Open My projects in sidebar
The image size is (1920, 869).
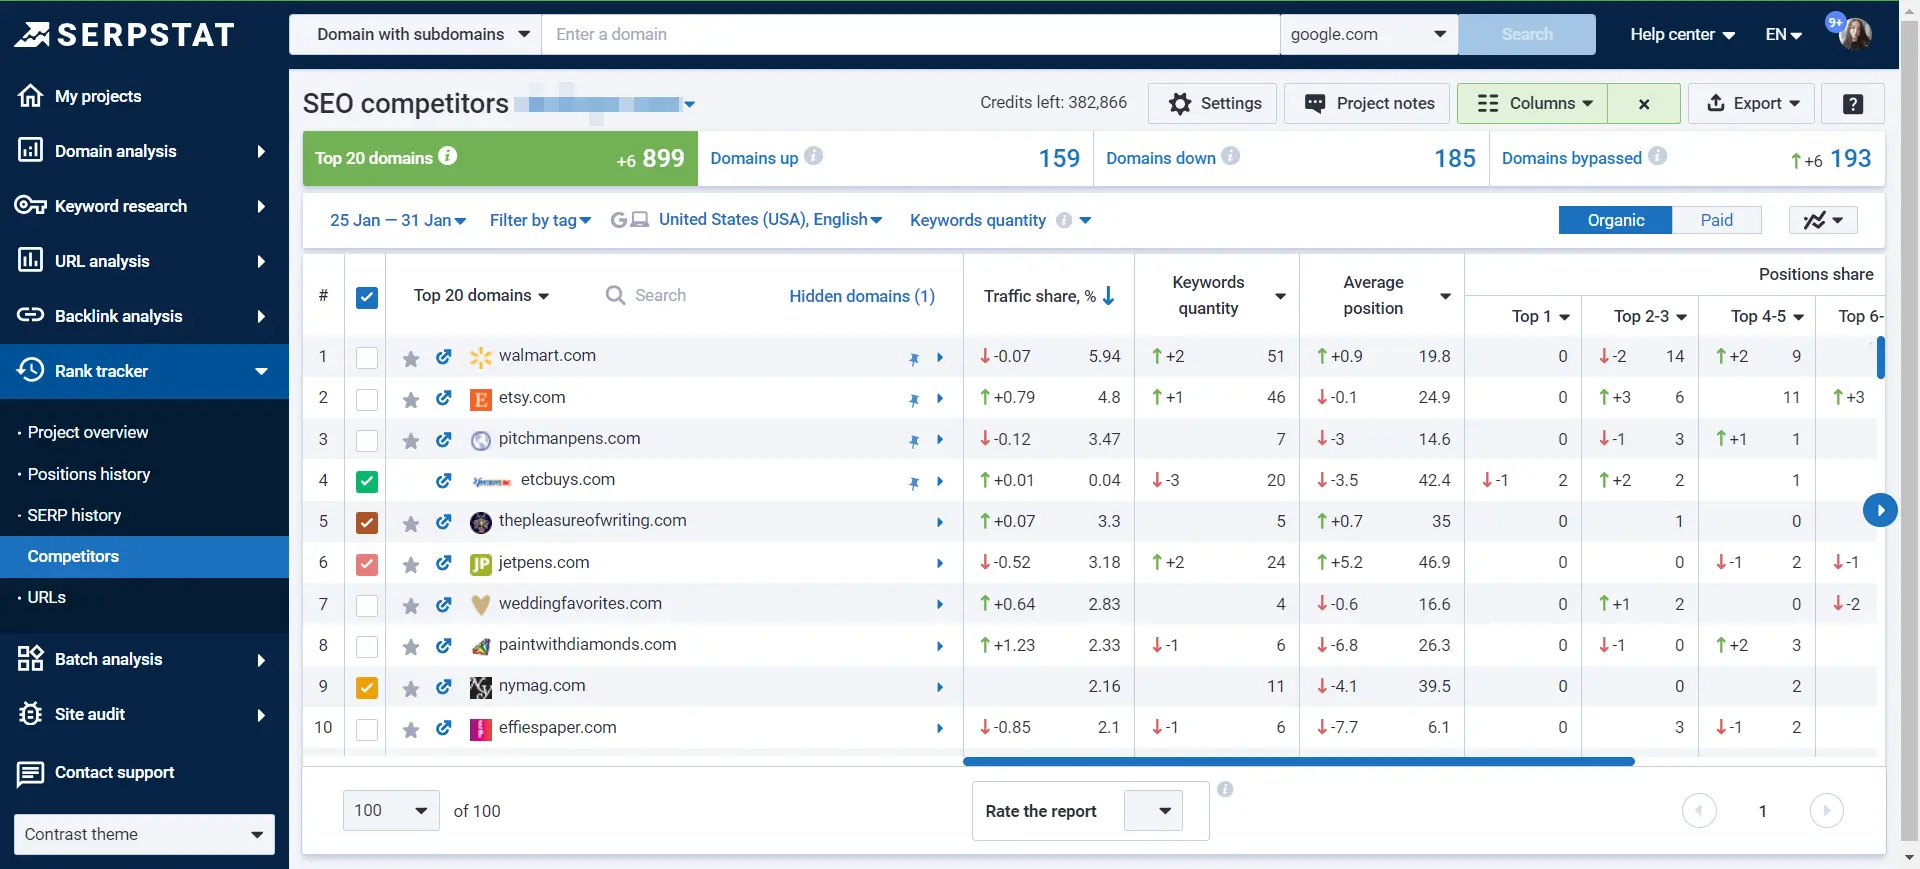pos(98,96)
